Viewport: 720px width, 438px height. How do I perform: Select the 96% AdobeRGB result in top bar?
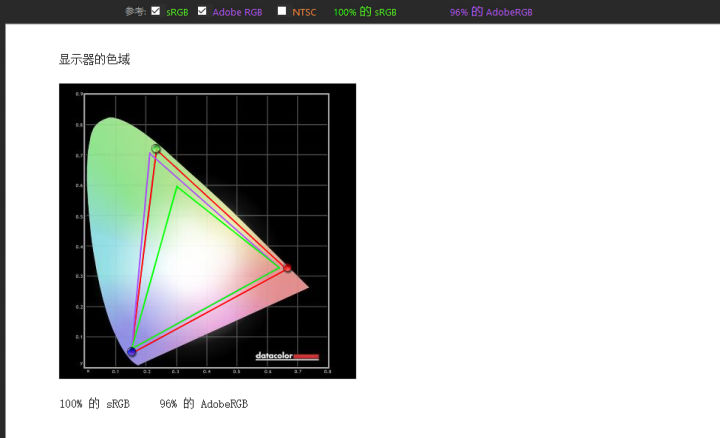(x=491, y=12)
